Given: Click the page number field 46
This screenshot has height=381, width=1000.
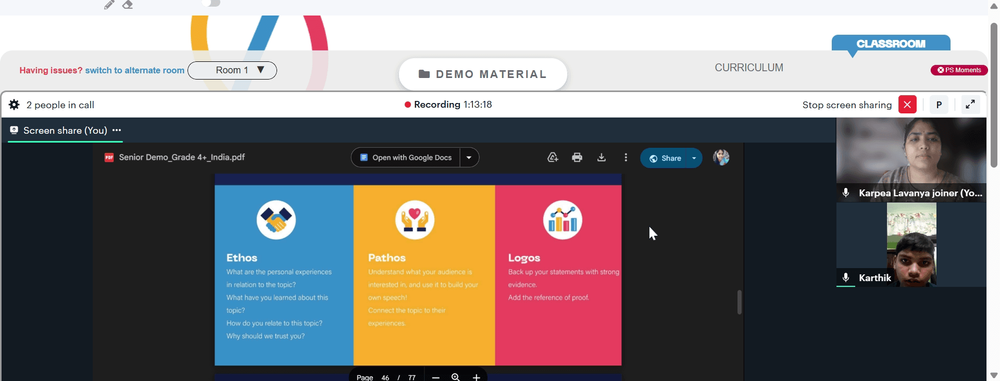Looking at the screenshot, I should pyautogui.click(x=385, y=378).
